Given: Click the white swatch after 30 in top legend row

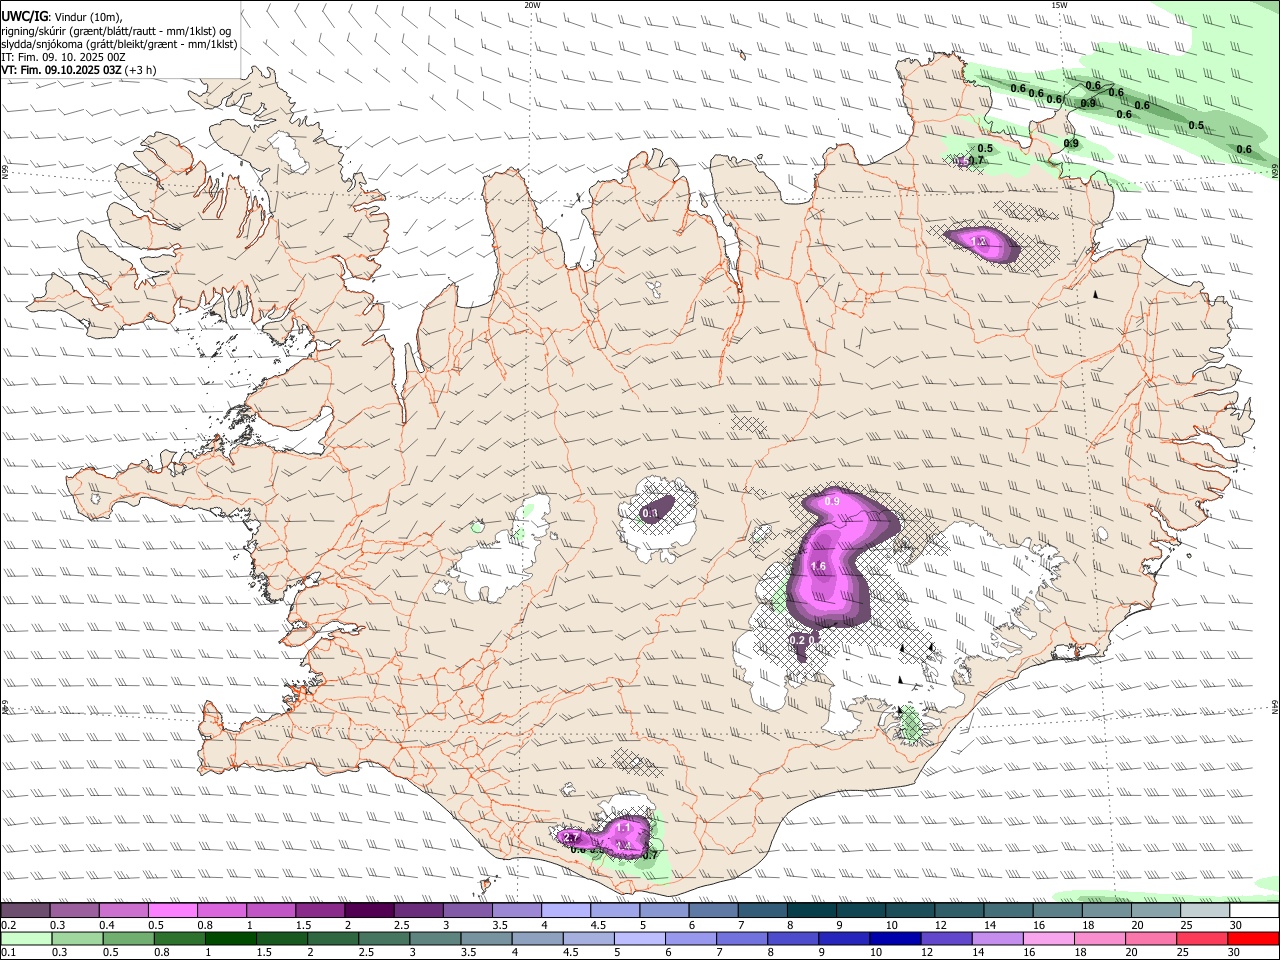Looking at the screenshot, I should (x=1255, y=910).
